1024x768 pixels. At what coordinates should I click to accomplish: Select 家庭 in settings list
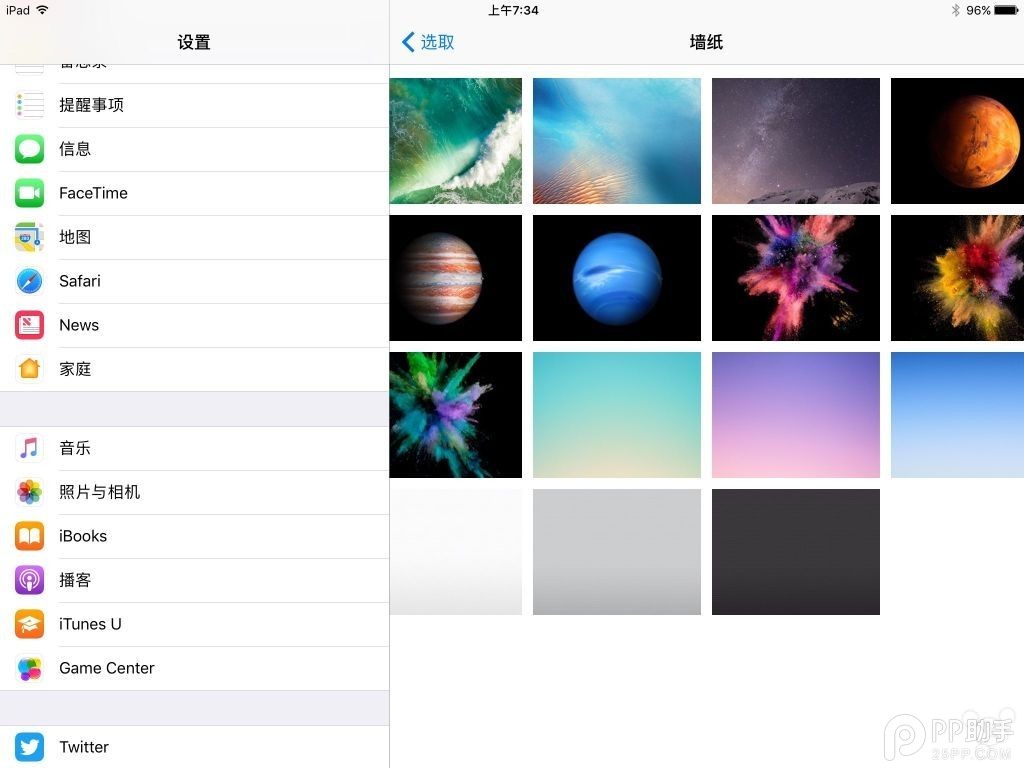195,369
